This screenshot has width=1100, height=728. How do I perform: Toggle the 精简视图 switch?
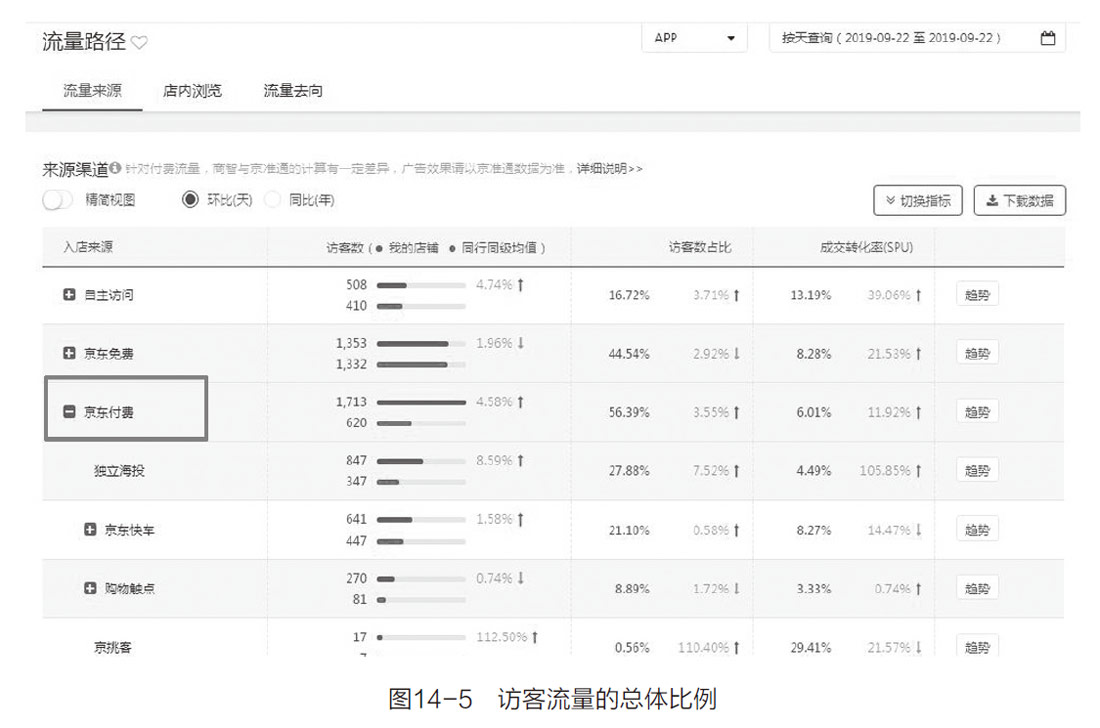(x=58, y=200)
